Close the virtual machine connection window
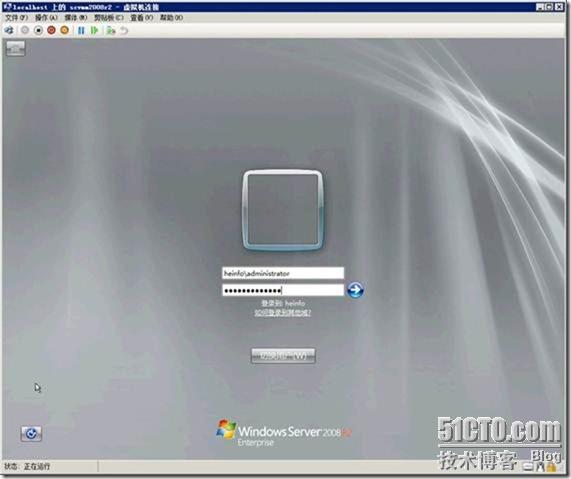The width and height of the screenshot is (571, 479). click(559, 7)
